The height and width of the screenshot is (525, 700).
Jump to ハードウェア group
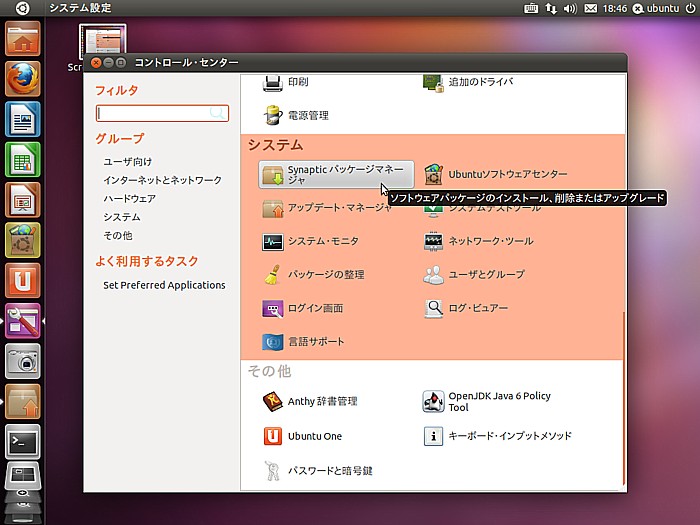tap(129, 199)
